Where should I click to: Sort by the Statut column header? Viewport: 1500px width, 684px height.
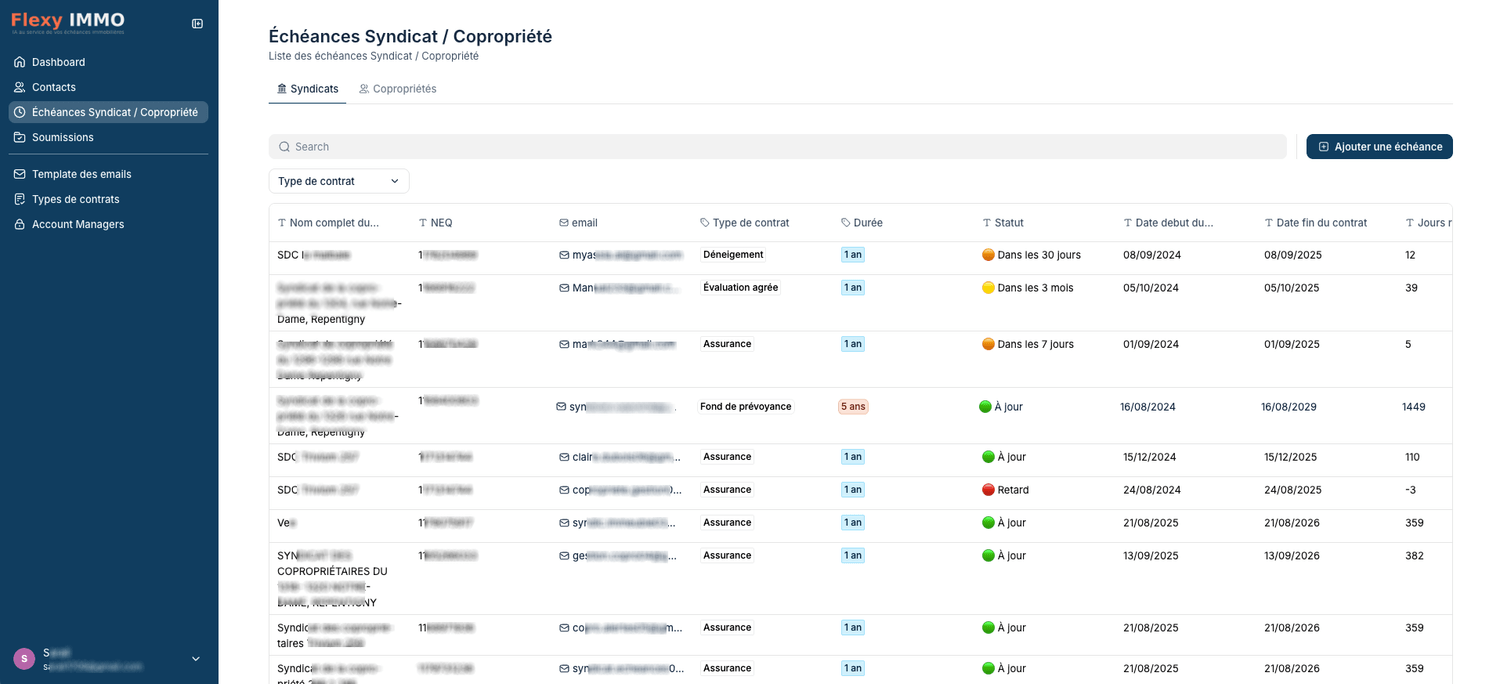coord(1008,223)
